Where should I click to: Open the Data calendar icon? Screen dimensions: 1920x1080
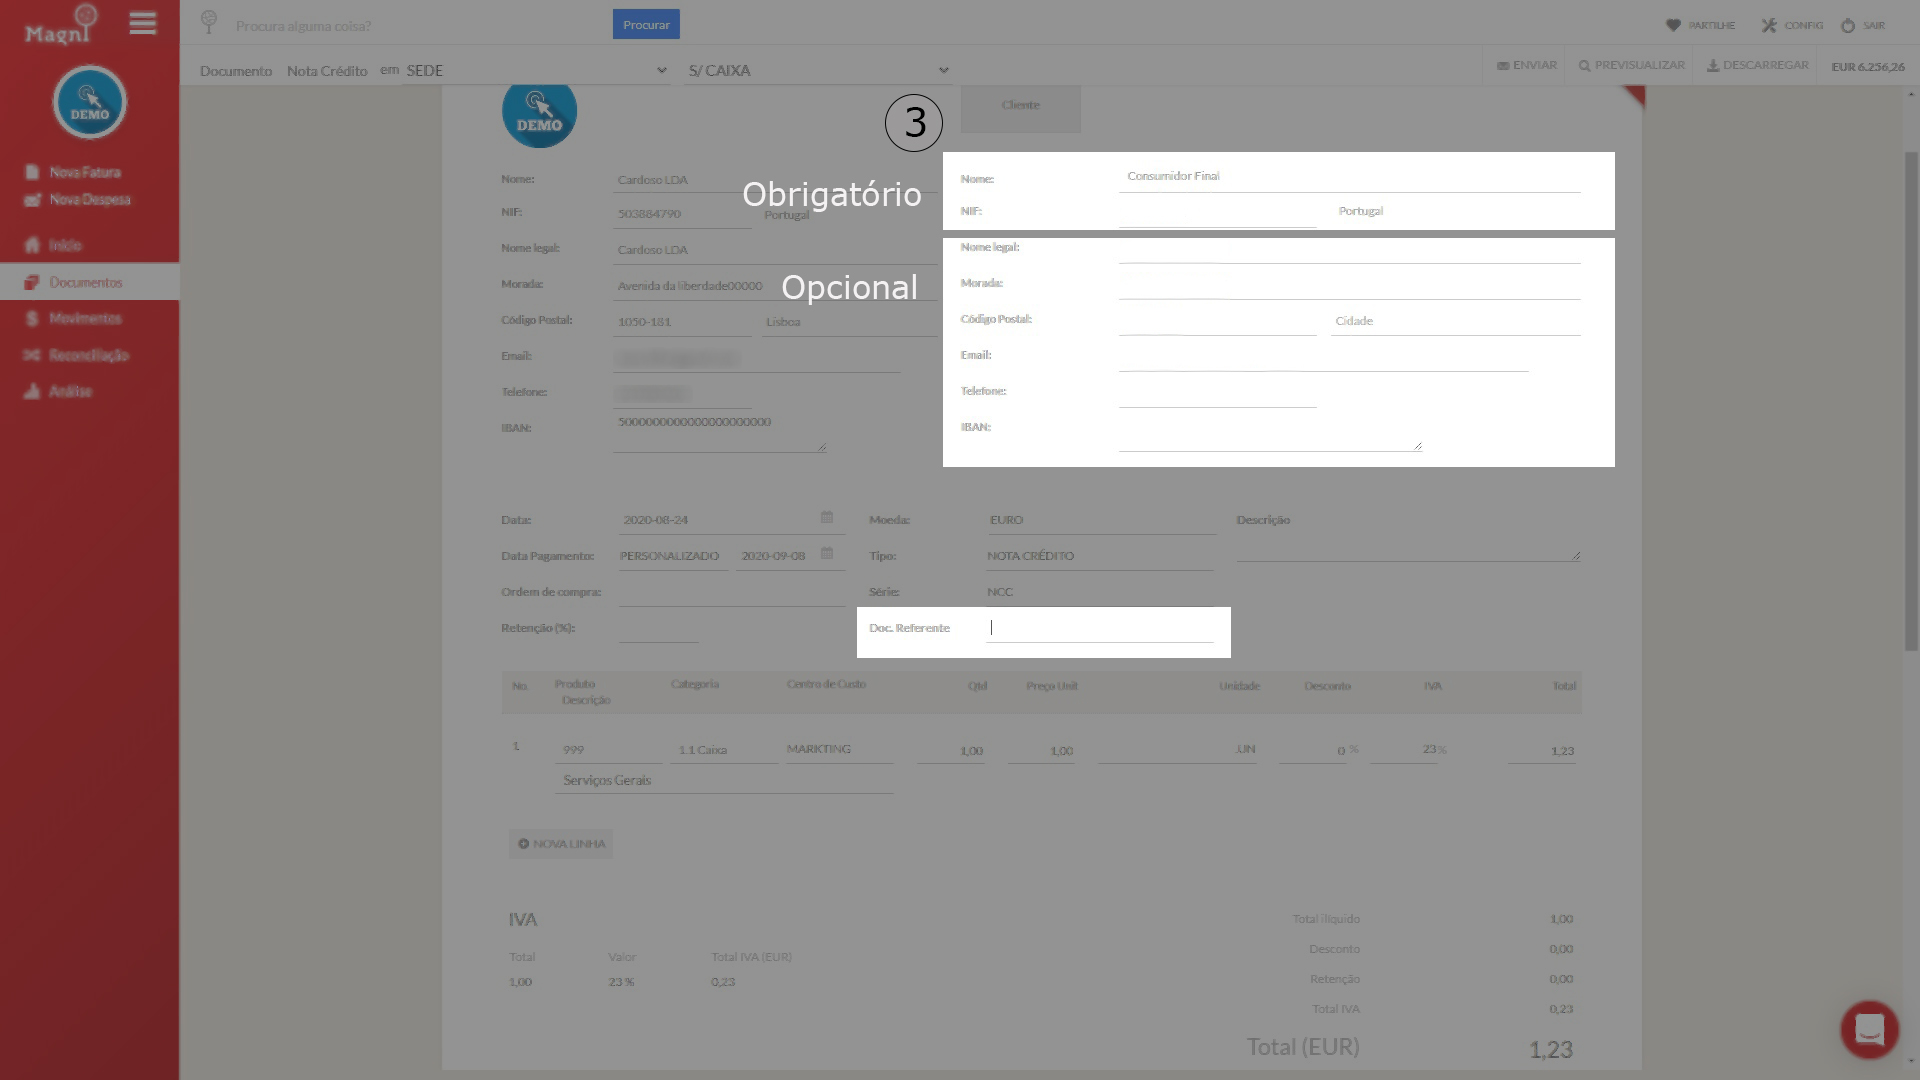(x=827, y=517)
